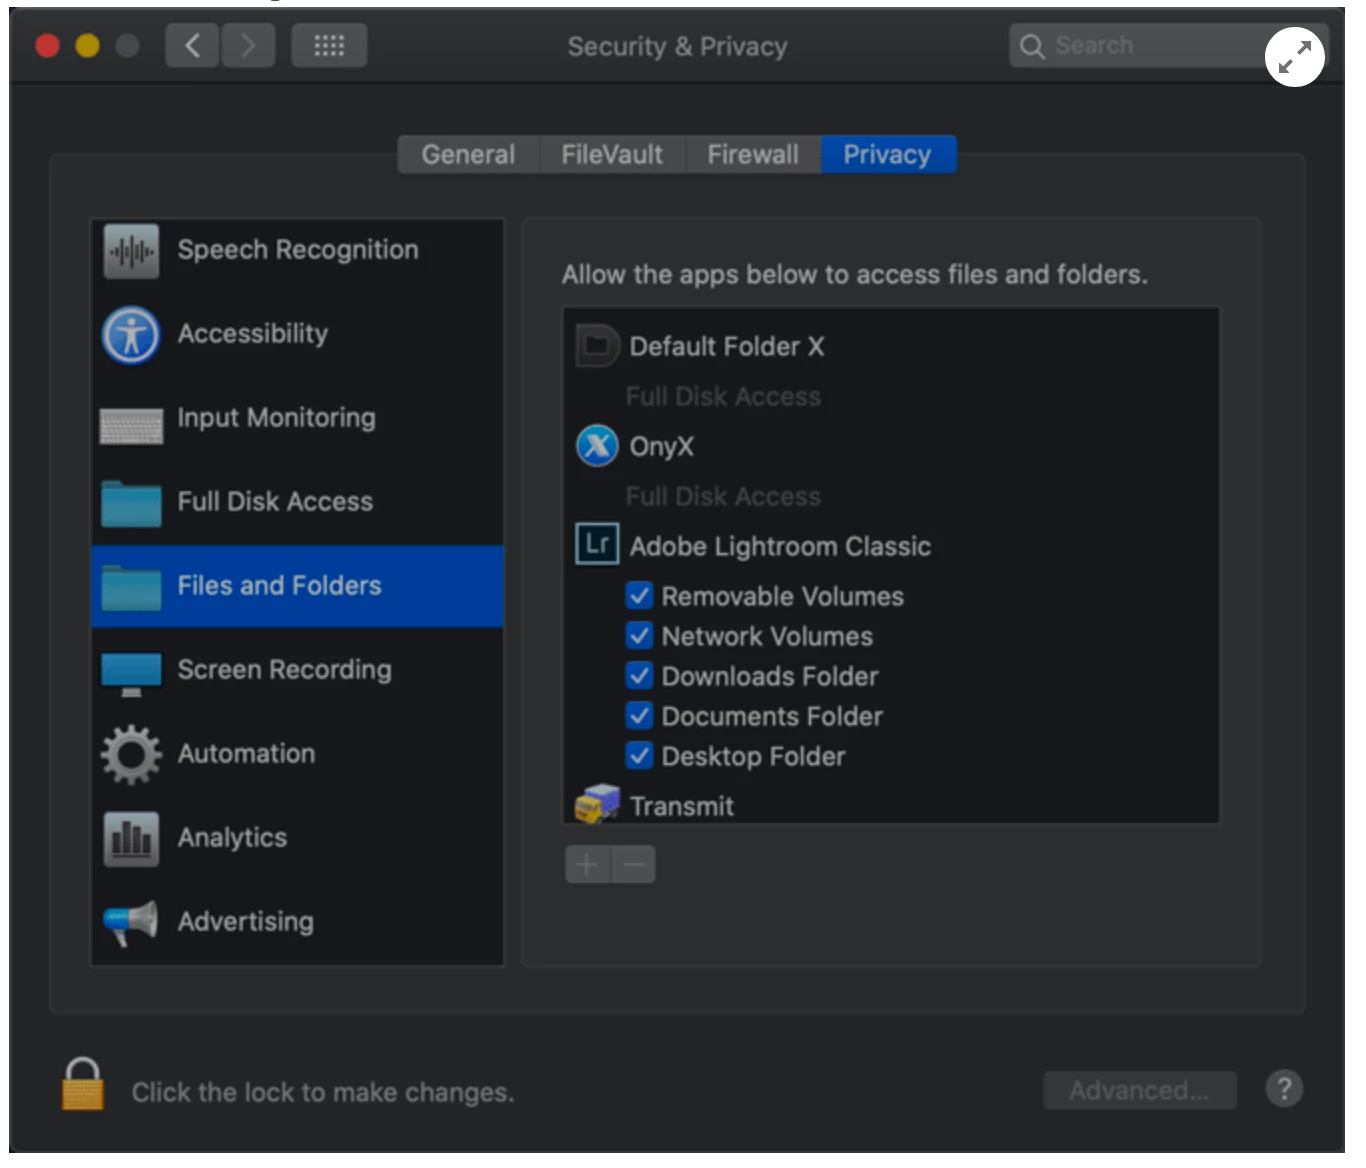Click the Transmit truck icon
The width and height of the screenshot is (1366, 1168).
pos(597,803)
